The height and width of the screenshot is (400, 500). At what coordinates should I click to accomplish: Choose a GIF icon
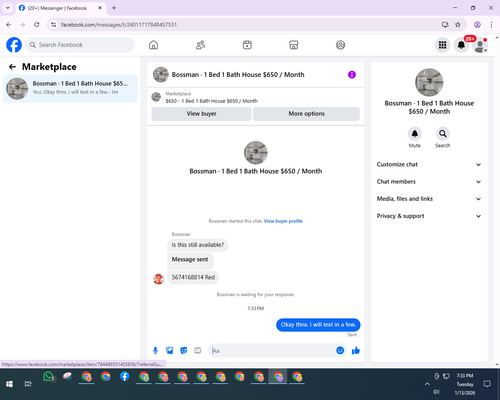click(198, 350)
